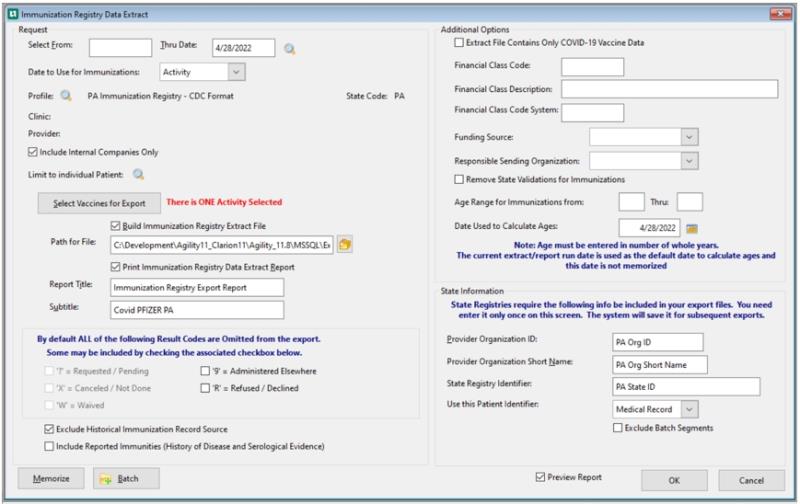Click the Financial Class Description field
Viewport: 800px width, 504px height.
tap(670, 89)
